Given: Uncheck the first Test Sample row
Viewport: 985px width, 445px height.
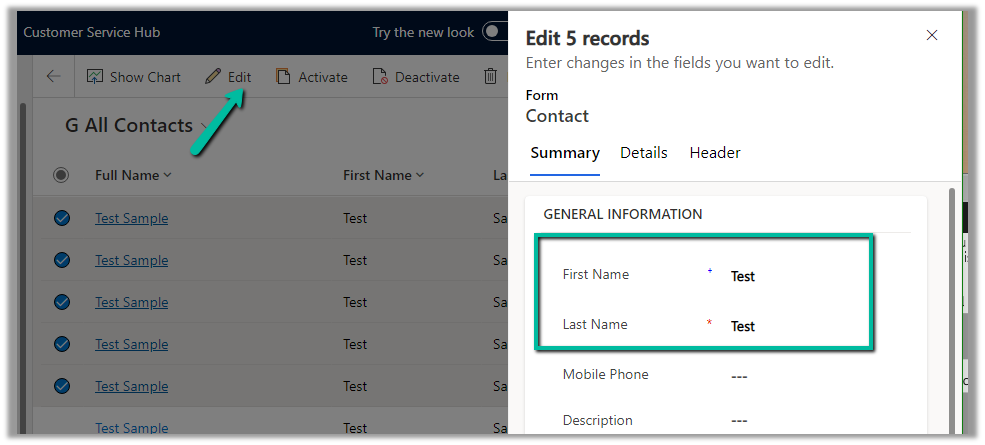Looking at the screenshot, I should 62,218.
